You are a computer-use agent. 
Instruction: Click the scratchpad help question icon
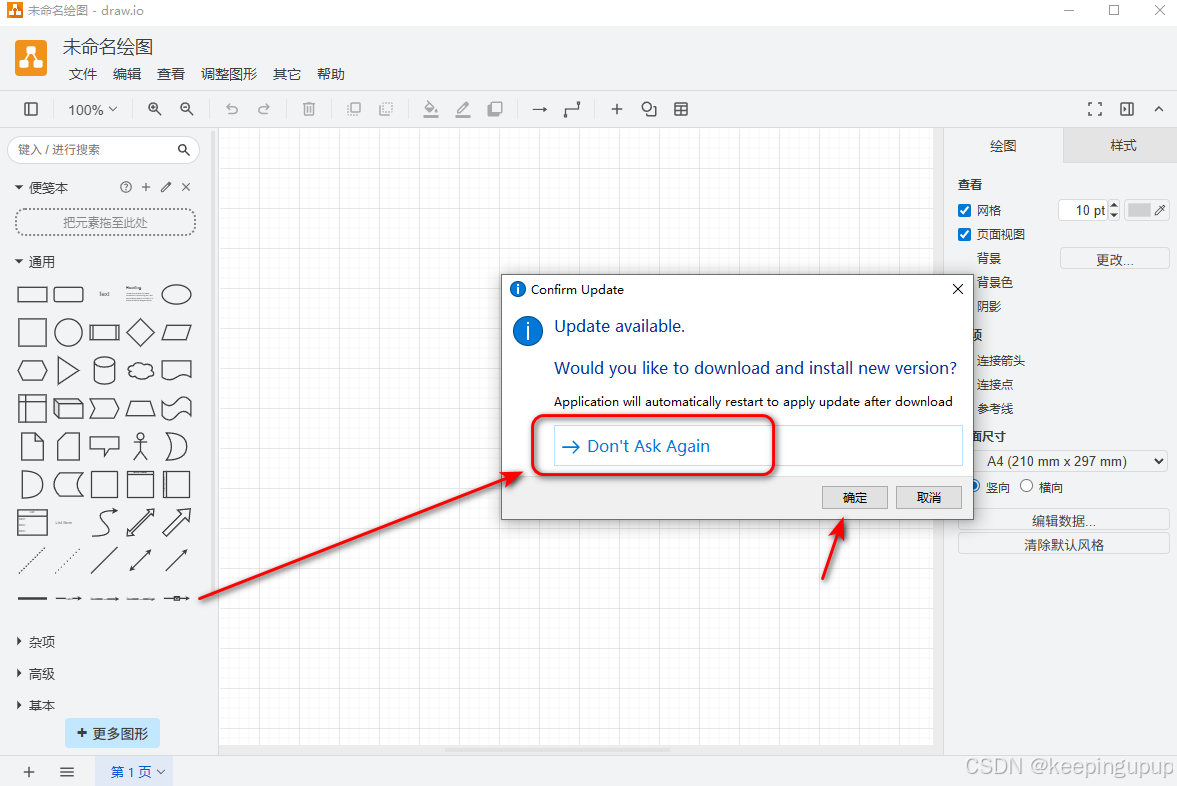coord(126,187)
